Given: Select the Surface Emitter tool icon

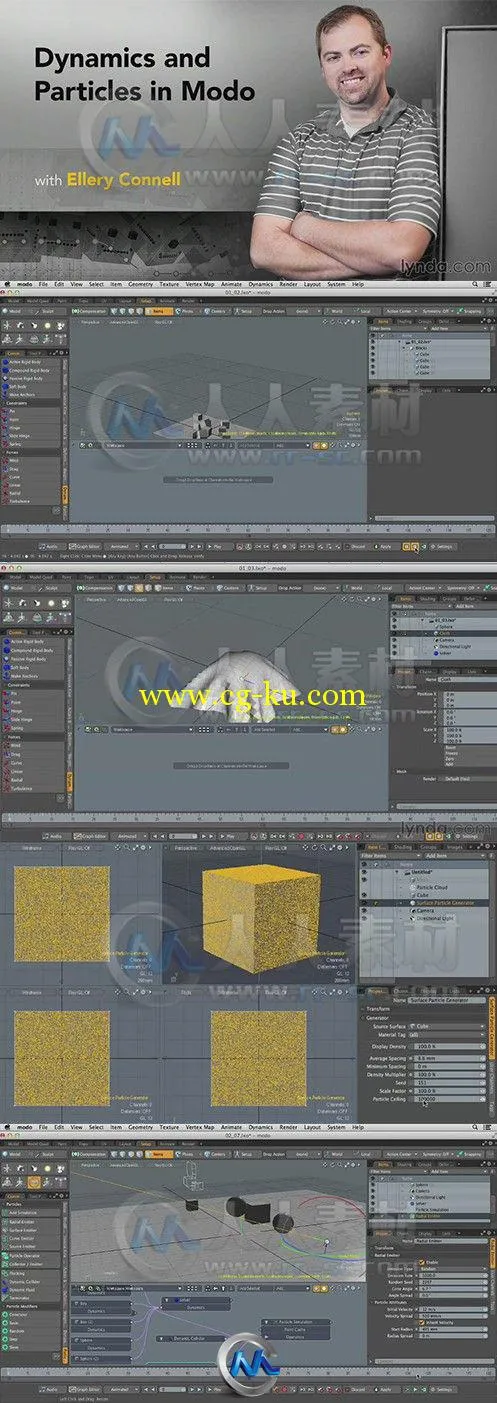Looking at the screenshot, I should click(5, 1230).
